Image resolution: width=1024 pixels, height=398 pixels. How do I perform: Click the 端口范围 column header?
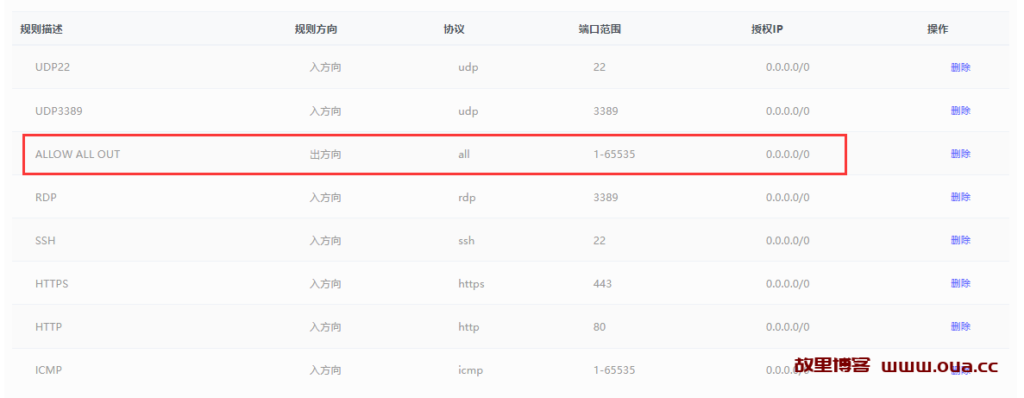600,29
